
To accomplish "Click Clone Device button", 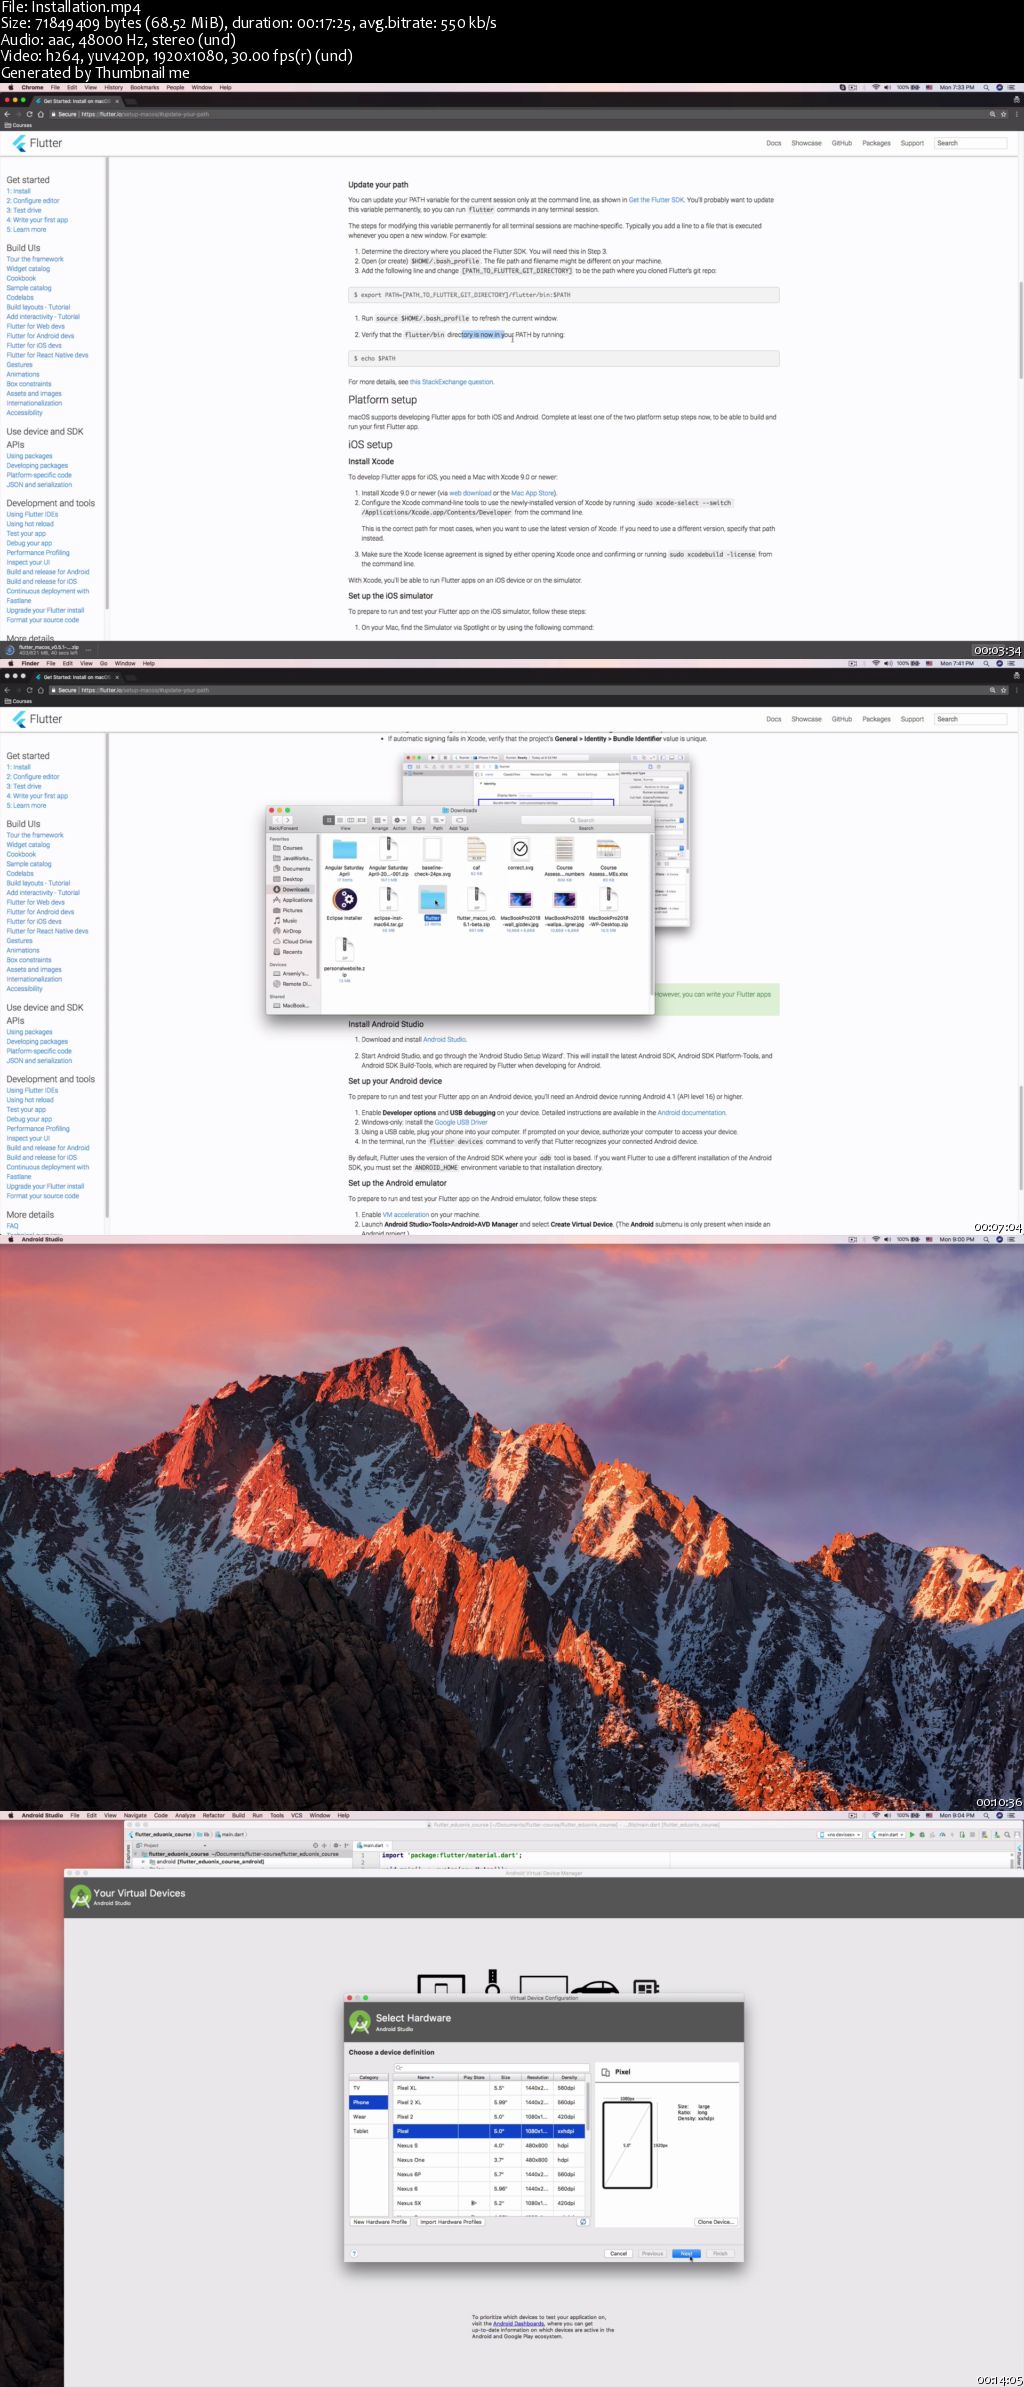I will (715, 2222).
